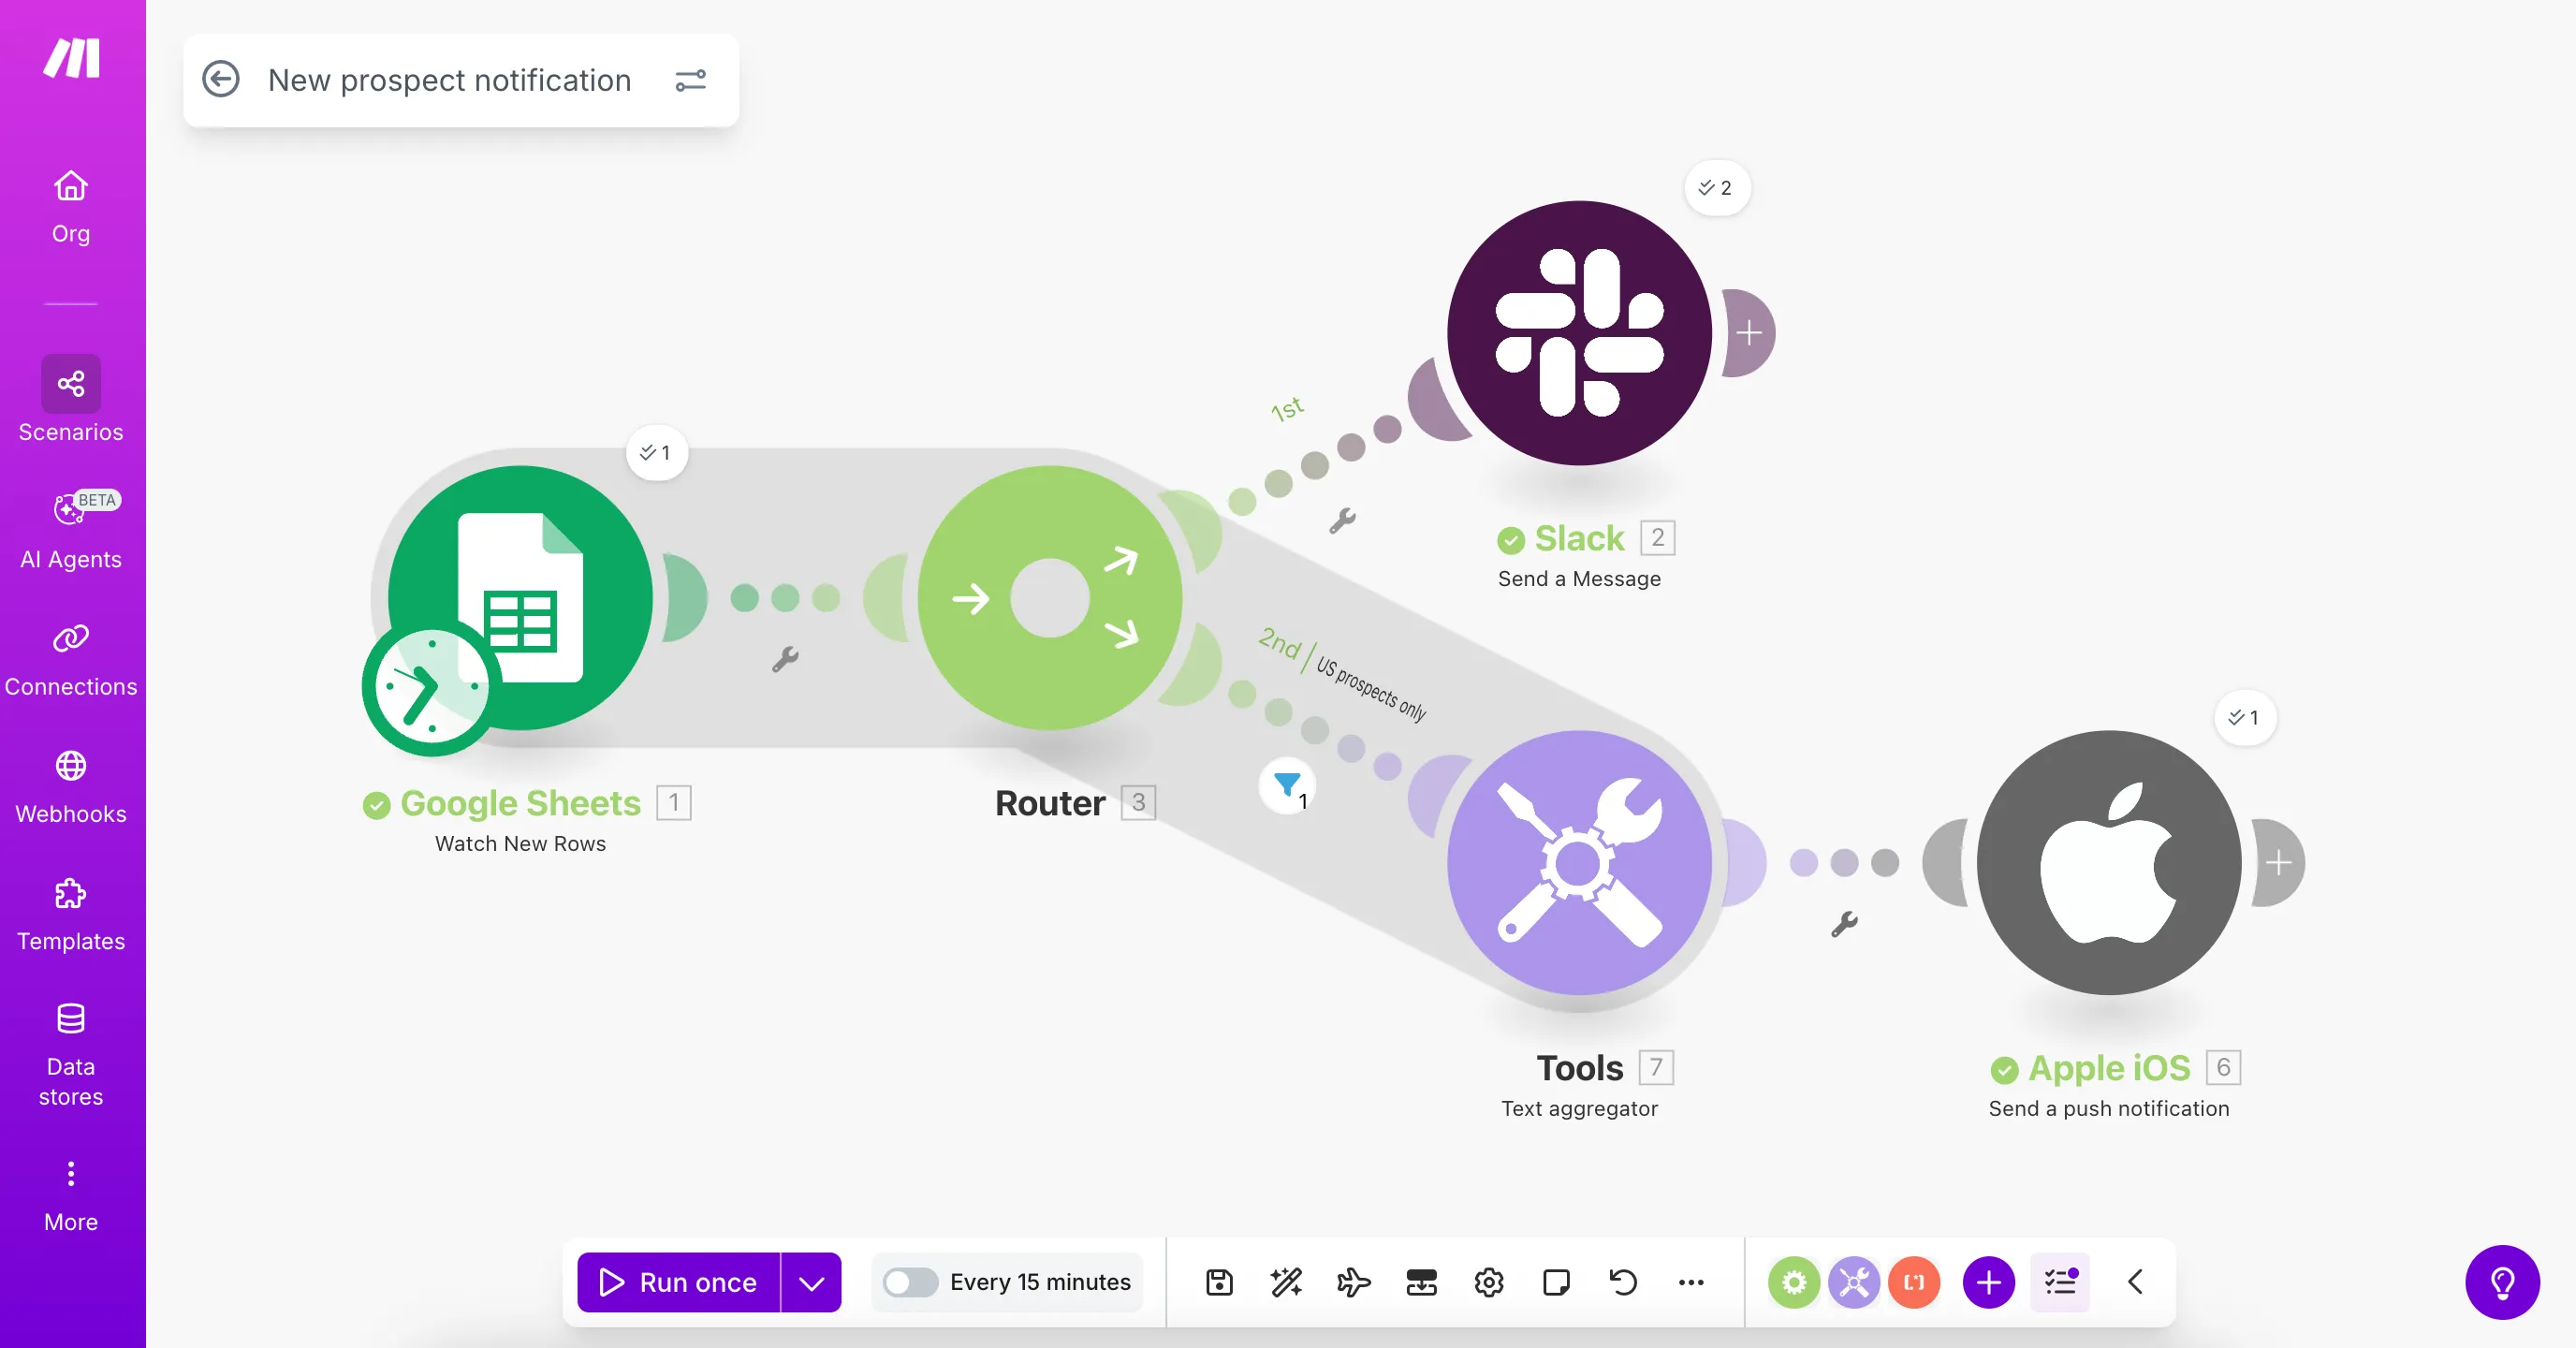Open AI Agents beta section
2576x1348 pixels.
[71, 530]
